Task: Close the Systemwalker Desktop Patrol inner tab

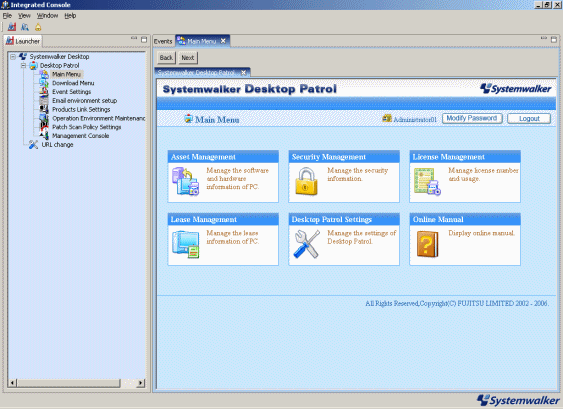Action: pyautogui.click(x=243, y=73)
